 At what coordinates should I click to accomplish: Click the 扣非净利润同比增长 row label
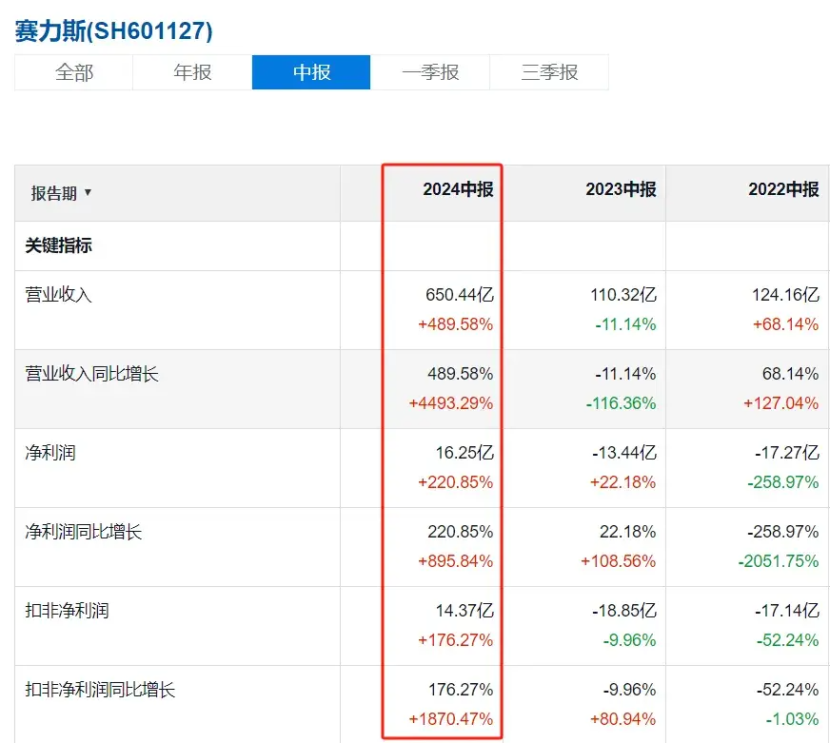[x=100, y=690]
